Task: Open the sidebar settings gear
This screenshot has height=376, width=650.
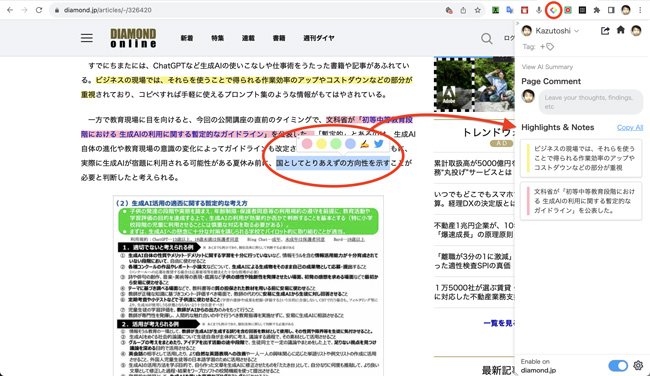Action: [x=638, y=365]
